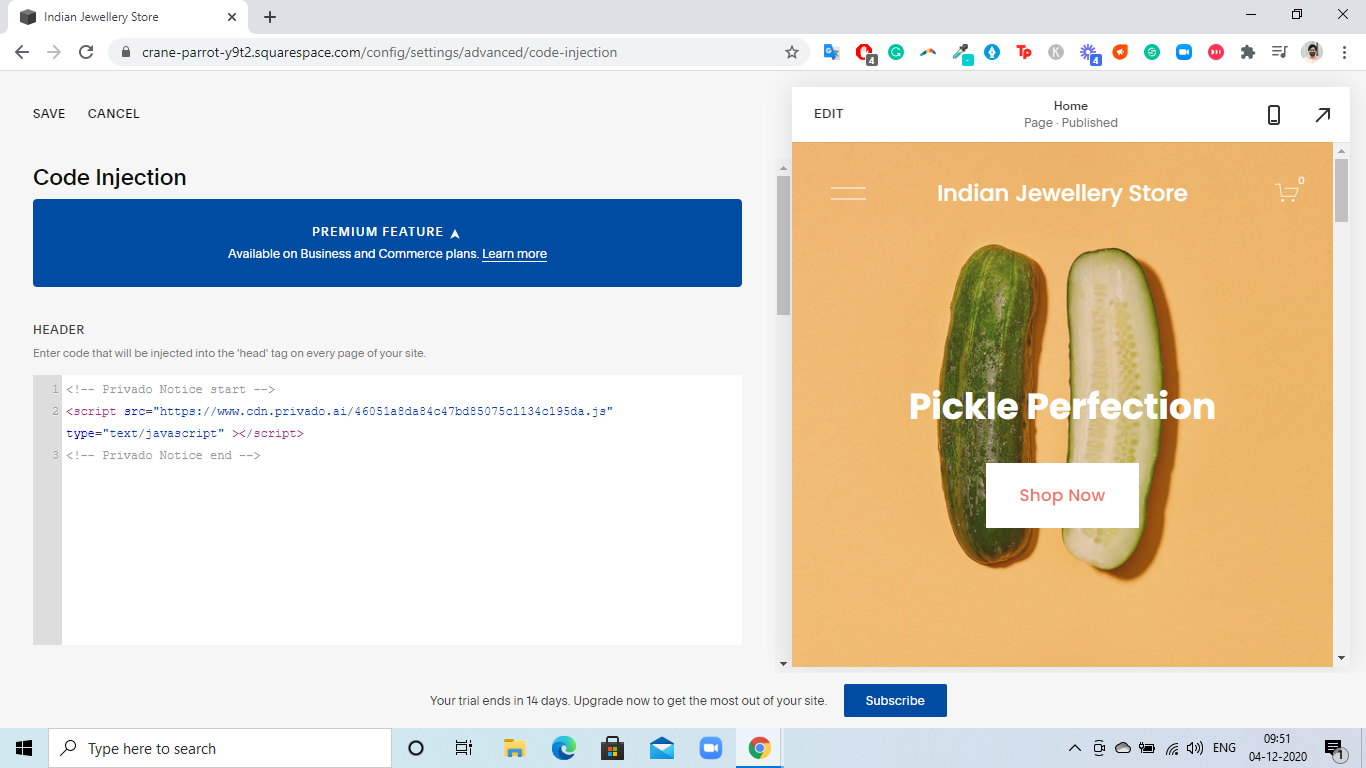Open the Windows Start menu
Image resolution: width=1366 pixels, height=768 pixels.
[24, 748]
